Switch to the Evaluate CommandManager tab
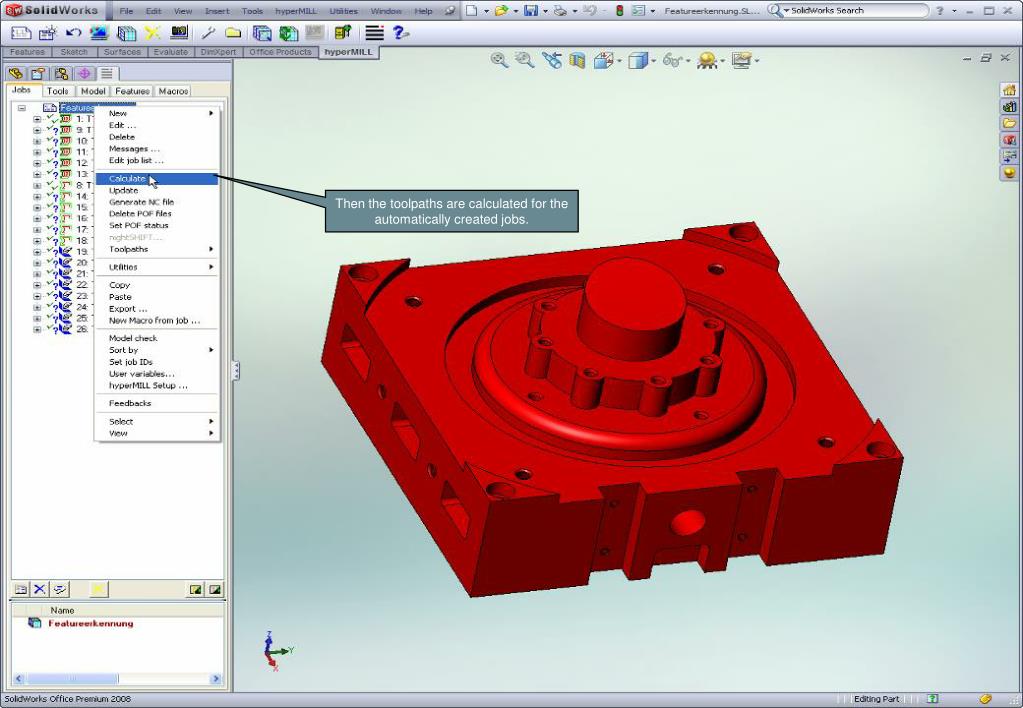This screenshot has width=1023, height=708. 170,52
